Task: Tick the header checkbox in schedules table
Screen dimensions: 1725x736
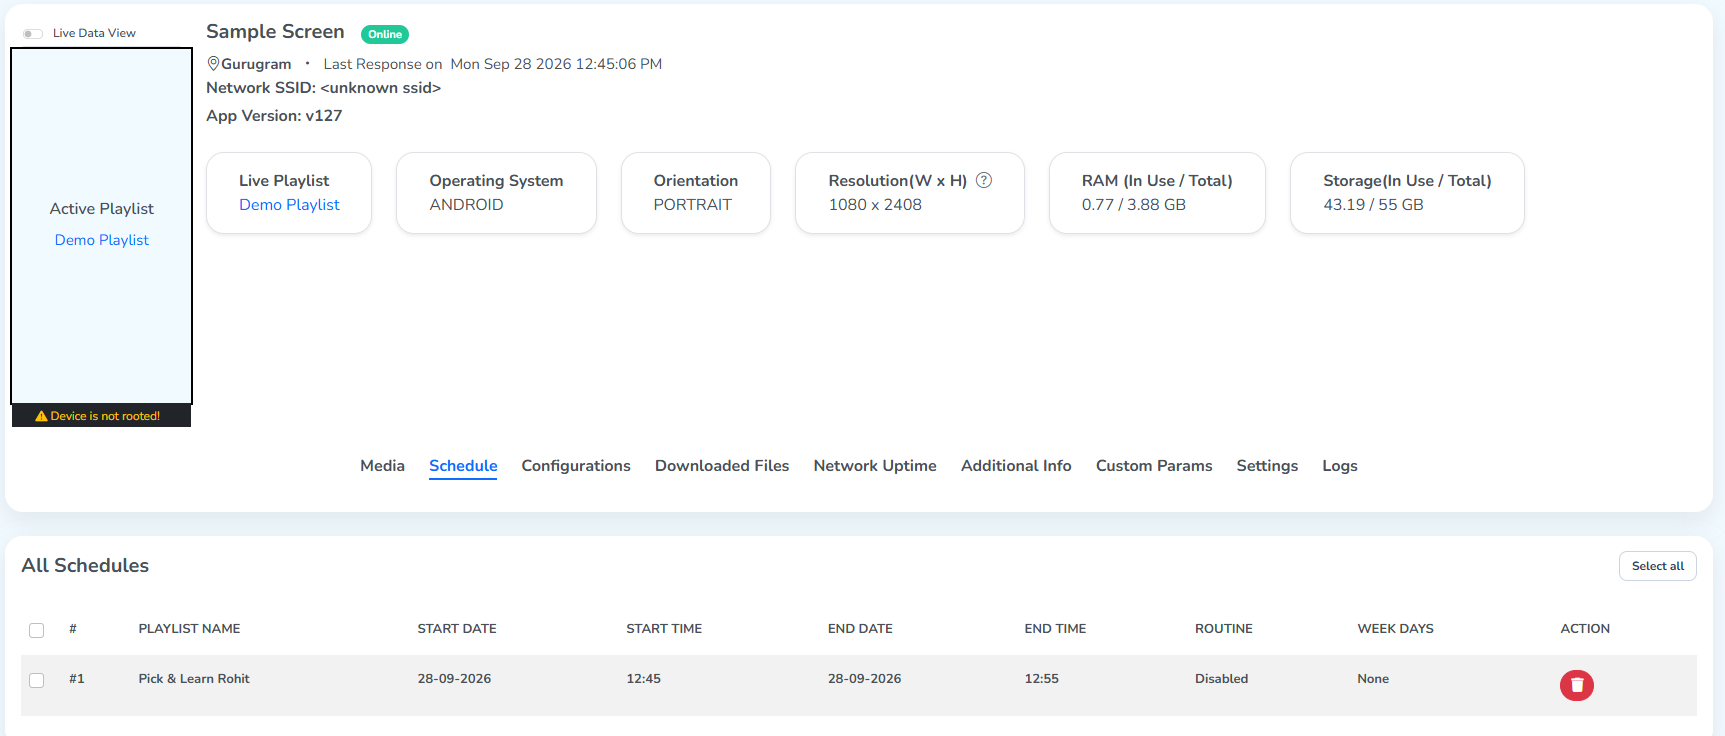Action: pos(37,630)
